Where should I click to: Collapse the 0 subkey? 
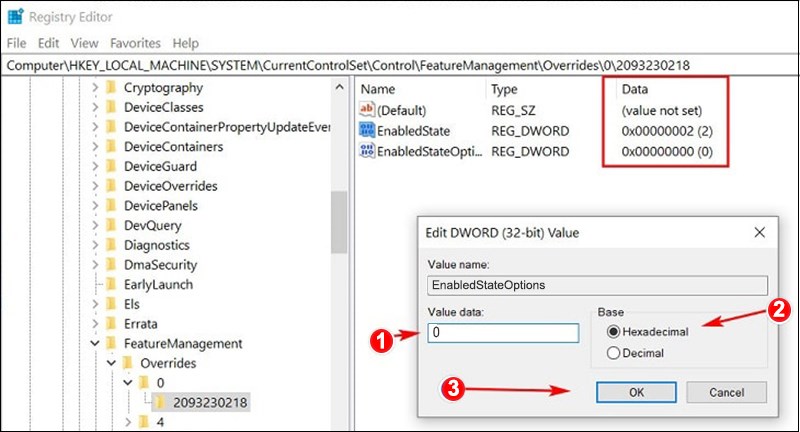click(128, 383)
